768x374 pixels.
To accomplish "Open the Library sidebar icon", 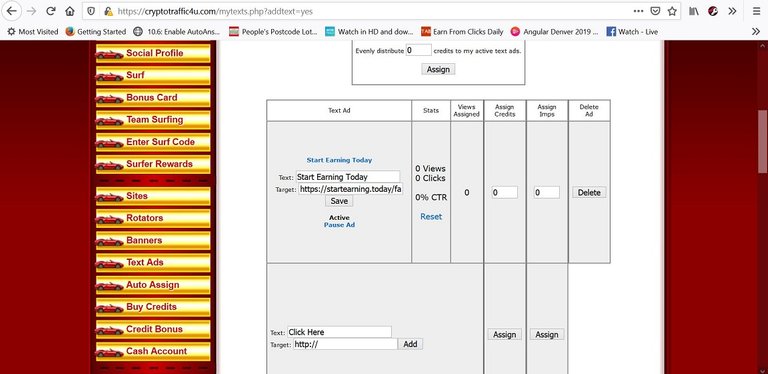I will 694,11.
